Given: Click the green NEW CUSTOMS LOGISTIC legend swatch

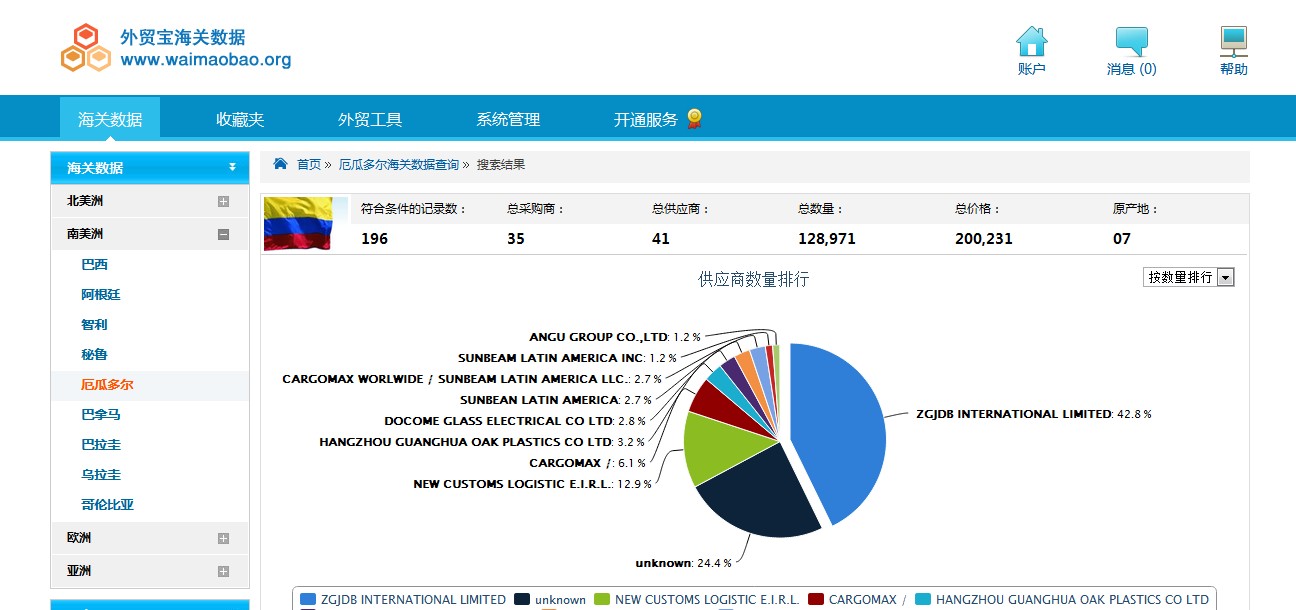Looking at the screenshot, I should point(602,599).
